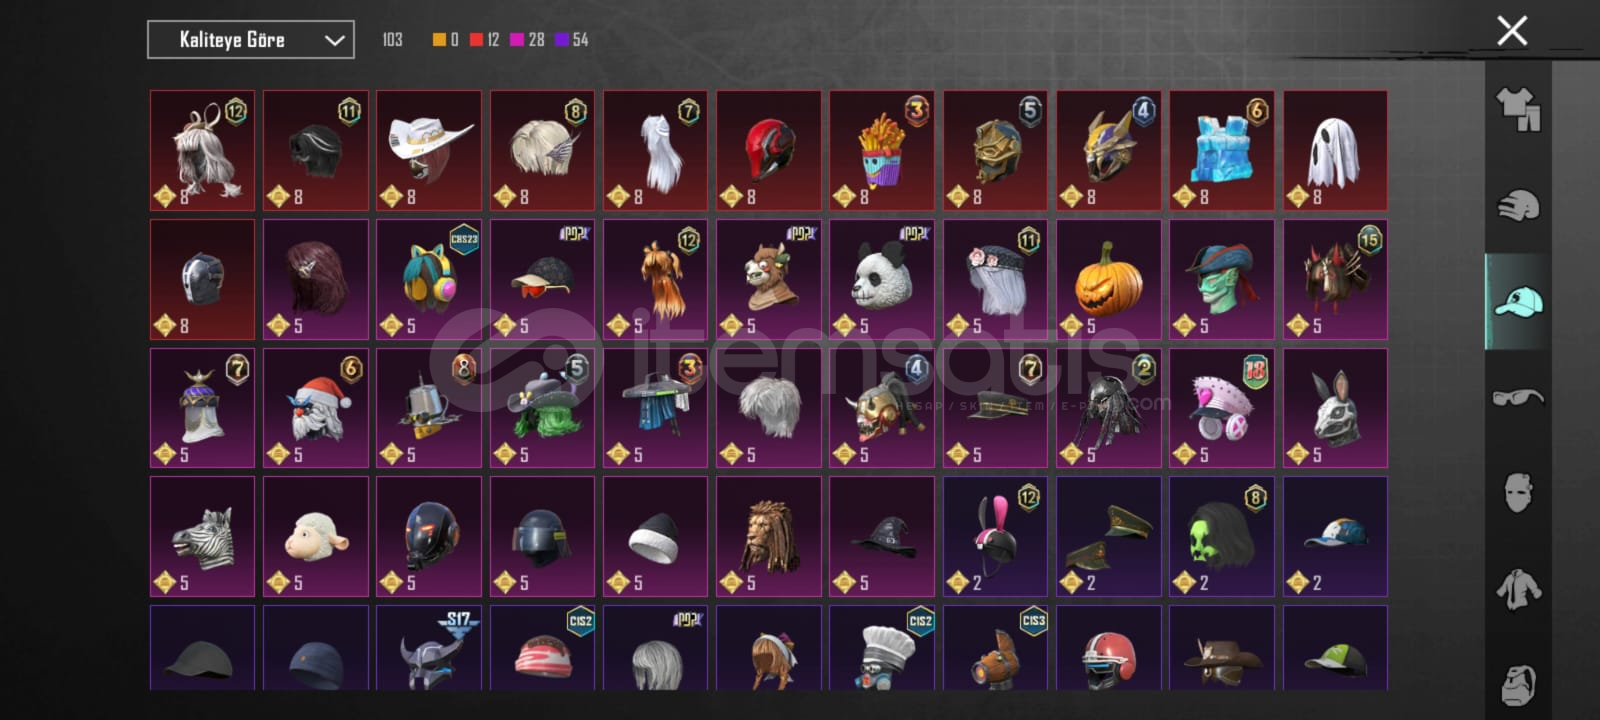Select the chef hat CIS2 item
Viewport: 1600px width, 720px height.
(882, 648)
